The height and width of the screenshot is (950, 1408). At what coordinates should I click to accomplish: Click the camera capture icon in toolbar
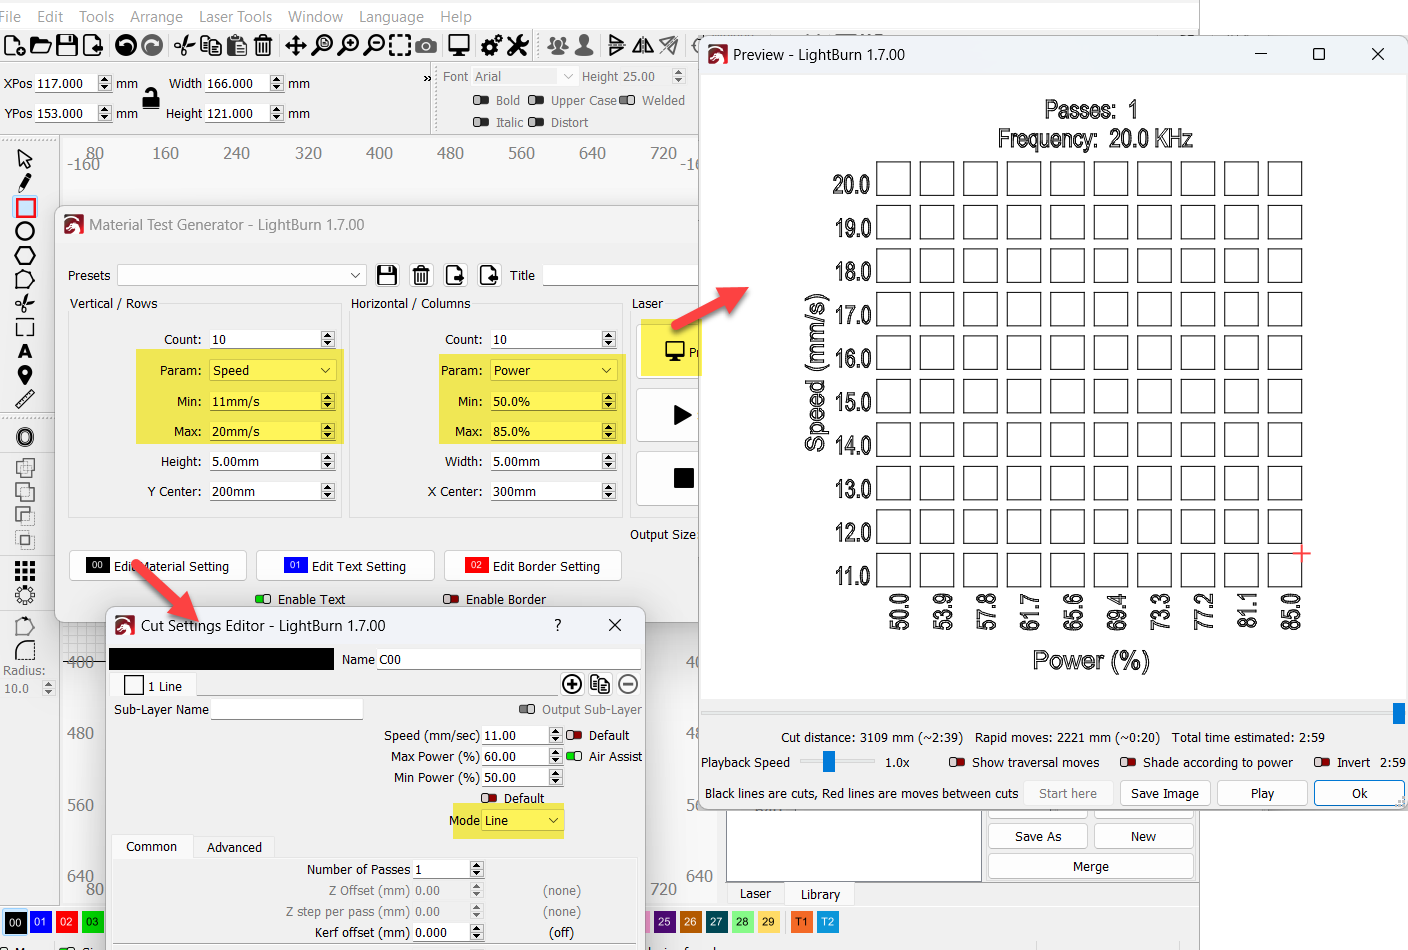(x=426, y=45)
